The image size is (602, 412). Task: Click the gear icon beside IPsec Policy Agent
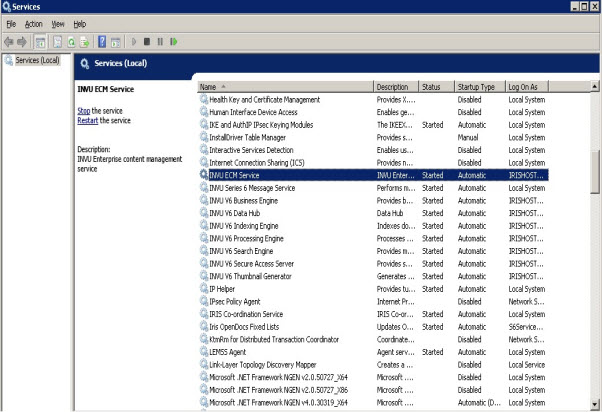(x=204, y=301)
